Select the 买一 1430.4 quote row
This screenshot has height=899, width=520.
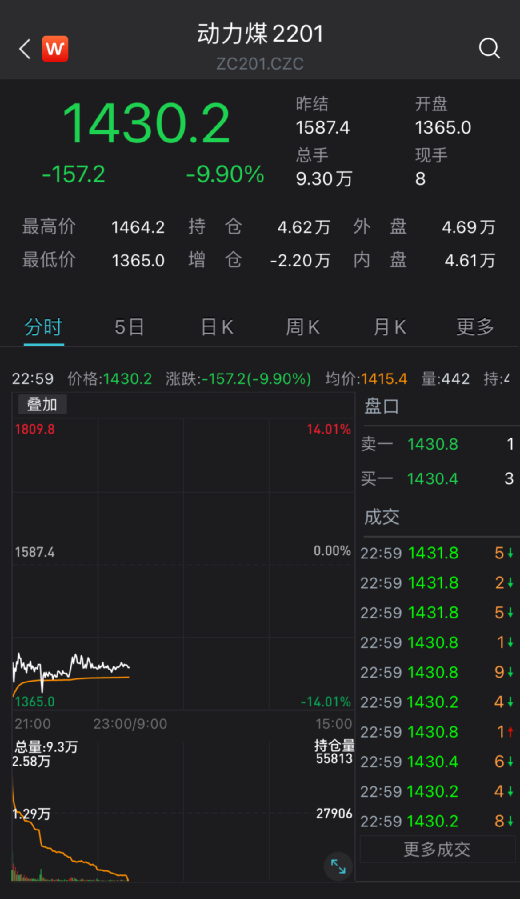click(438, 479)
